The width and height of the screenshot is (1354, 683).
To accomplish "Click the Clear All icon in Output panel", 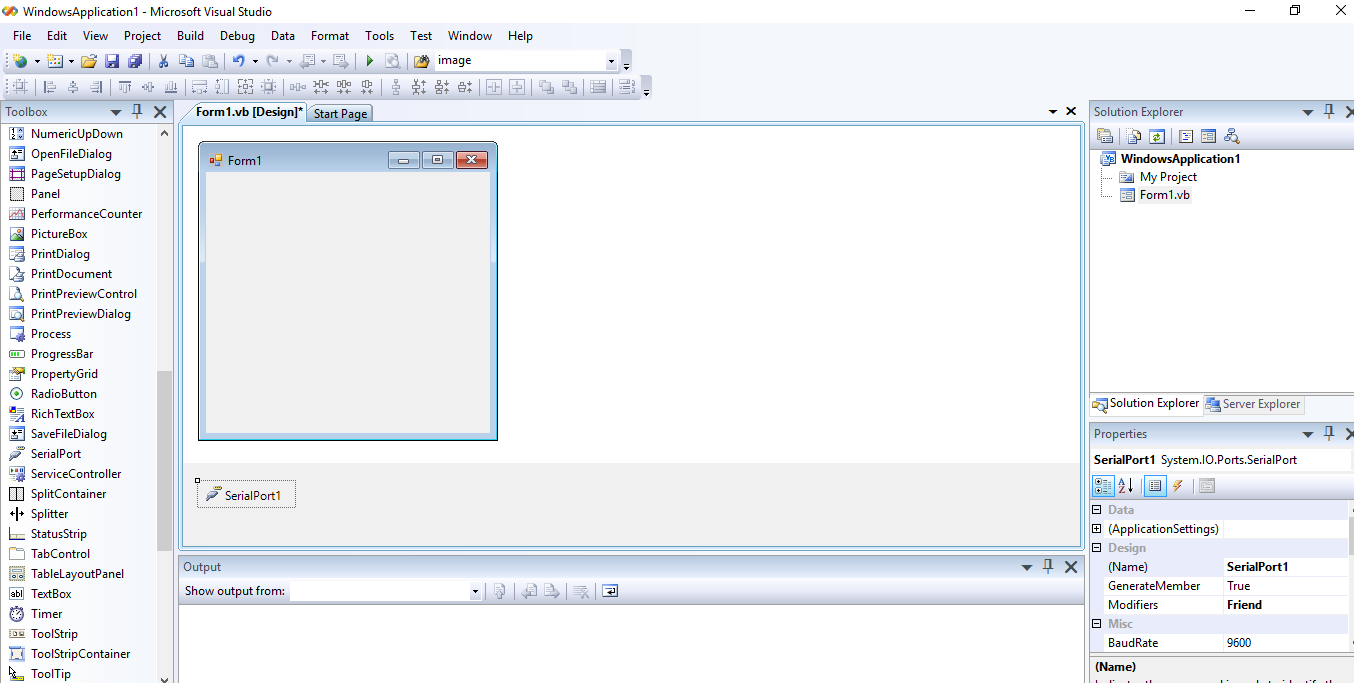I will click(580, 591).
